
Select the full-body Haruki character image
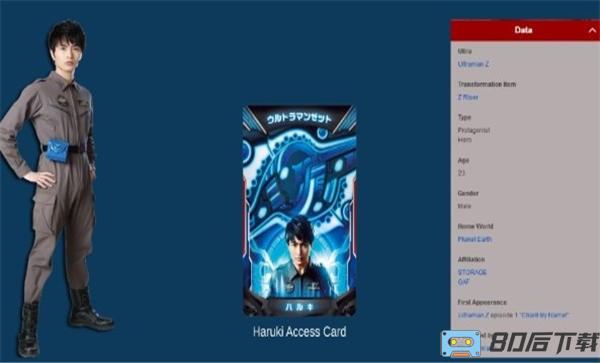(x=57, y=187)
